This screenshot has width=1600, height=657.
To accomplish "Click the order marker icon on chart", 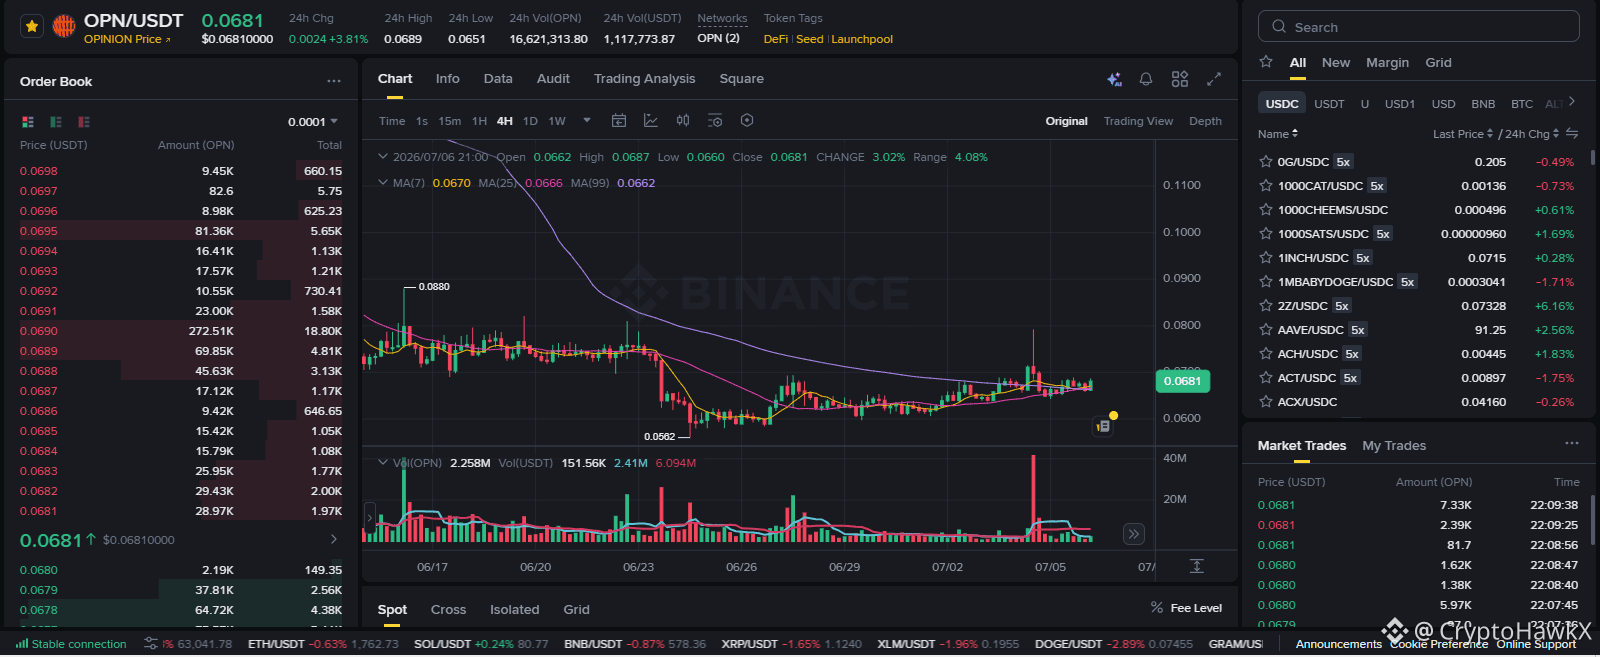I will (1103, 426).
